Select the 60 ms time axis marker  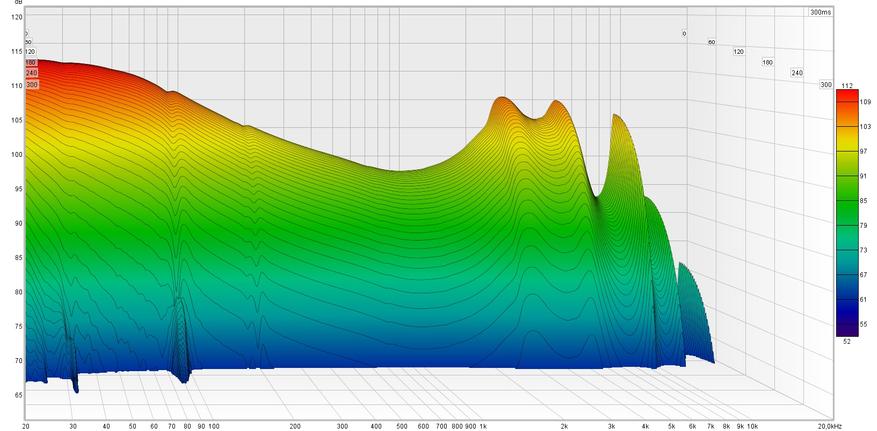[711, 42]
